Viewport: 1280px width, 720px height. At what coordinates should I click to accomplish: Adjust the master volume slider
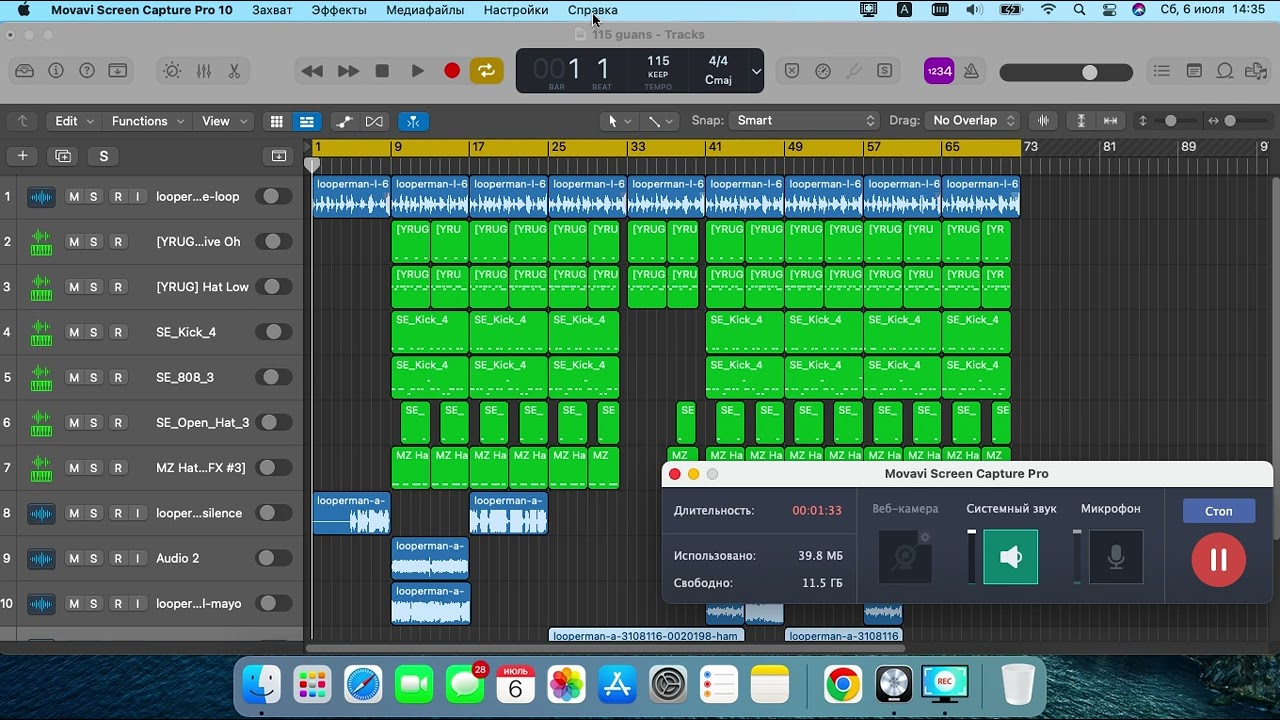1066,72
